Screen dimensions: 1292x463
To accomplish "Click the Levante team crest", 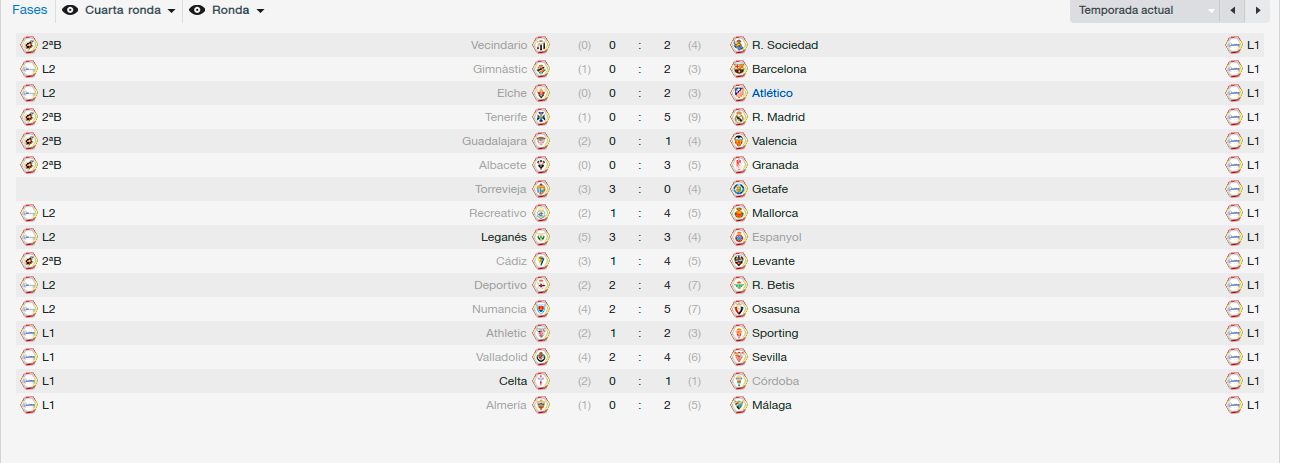I will tap(739, 261).
